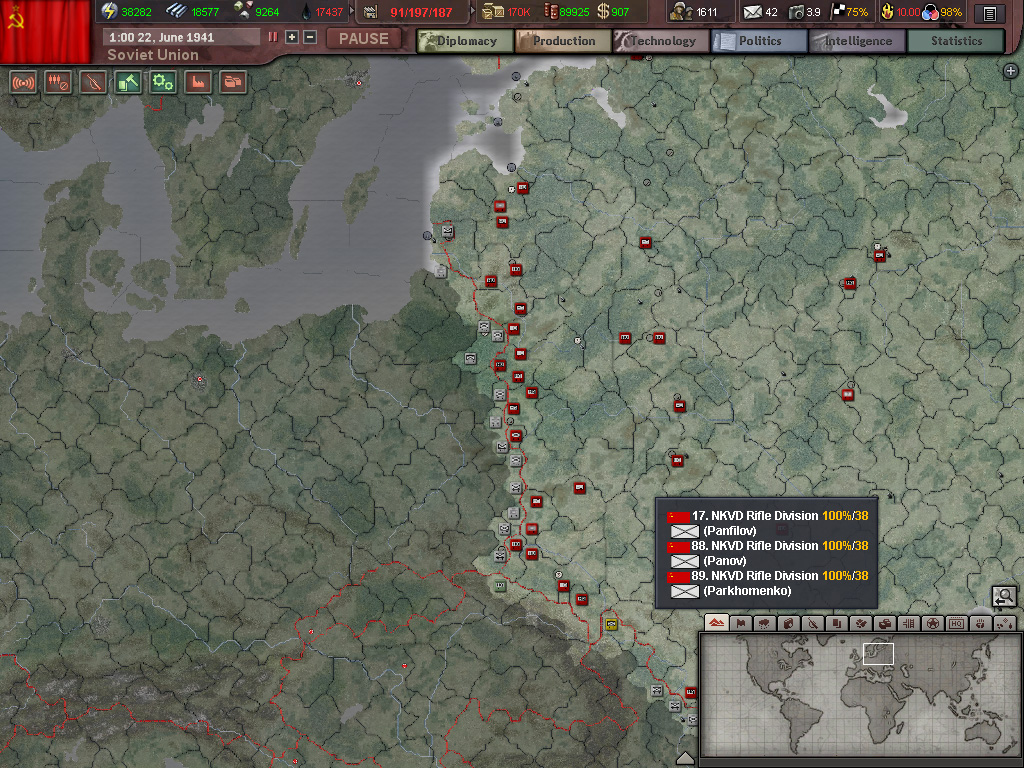Toggle the troops prohibited alert icon
Screen dimensions: 1024x768
(x=57, y=82)
